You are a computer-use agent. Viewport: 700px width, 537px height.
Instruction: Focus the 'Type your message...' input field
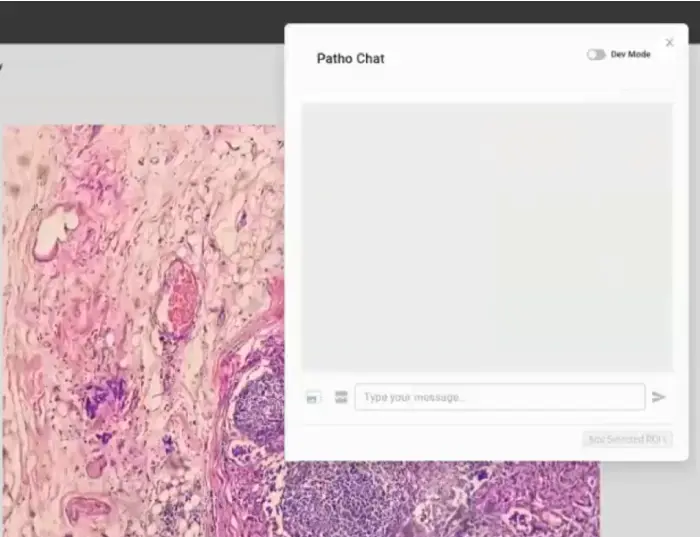click(499, 397)
